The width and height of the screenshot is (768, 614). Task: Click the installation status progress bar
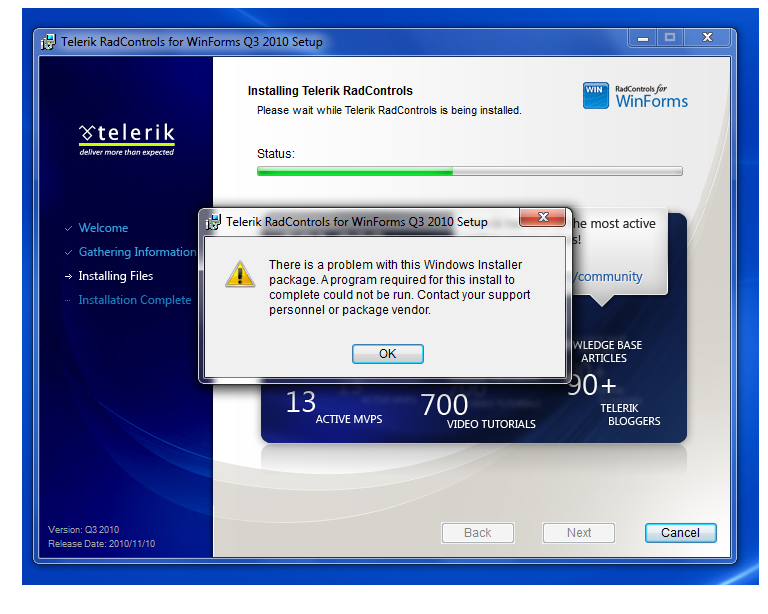click(x=469, y=171)
